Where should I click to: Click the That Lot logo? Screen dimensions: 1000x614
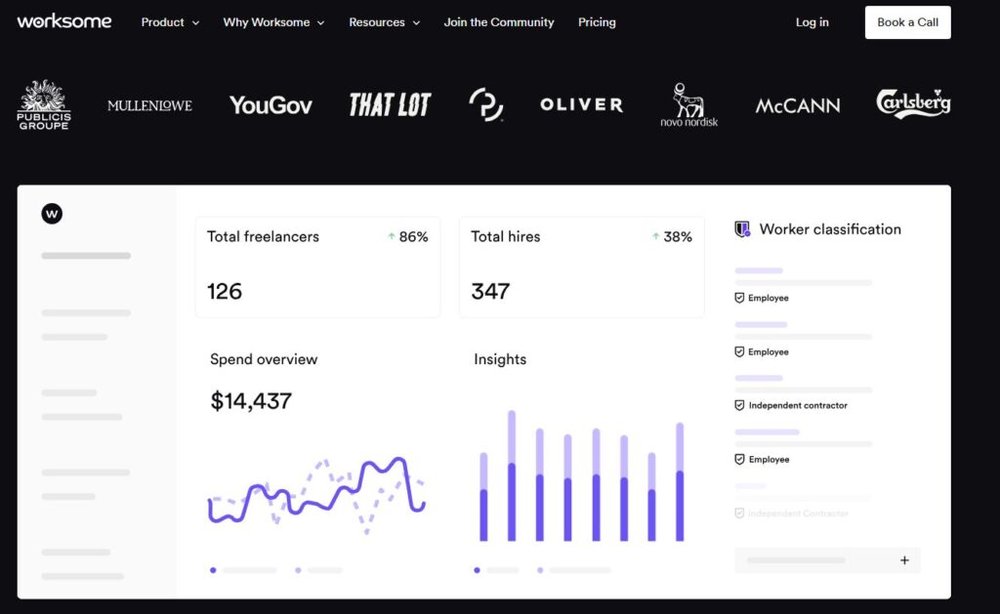click(389, 105)
